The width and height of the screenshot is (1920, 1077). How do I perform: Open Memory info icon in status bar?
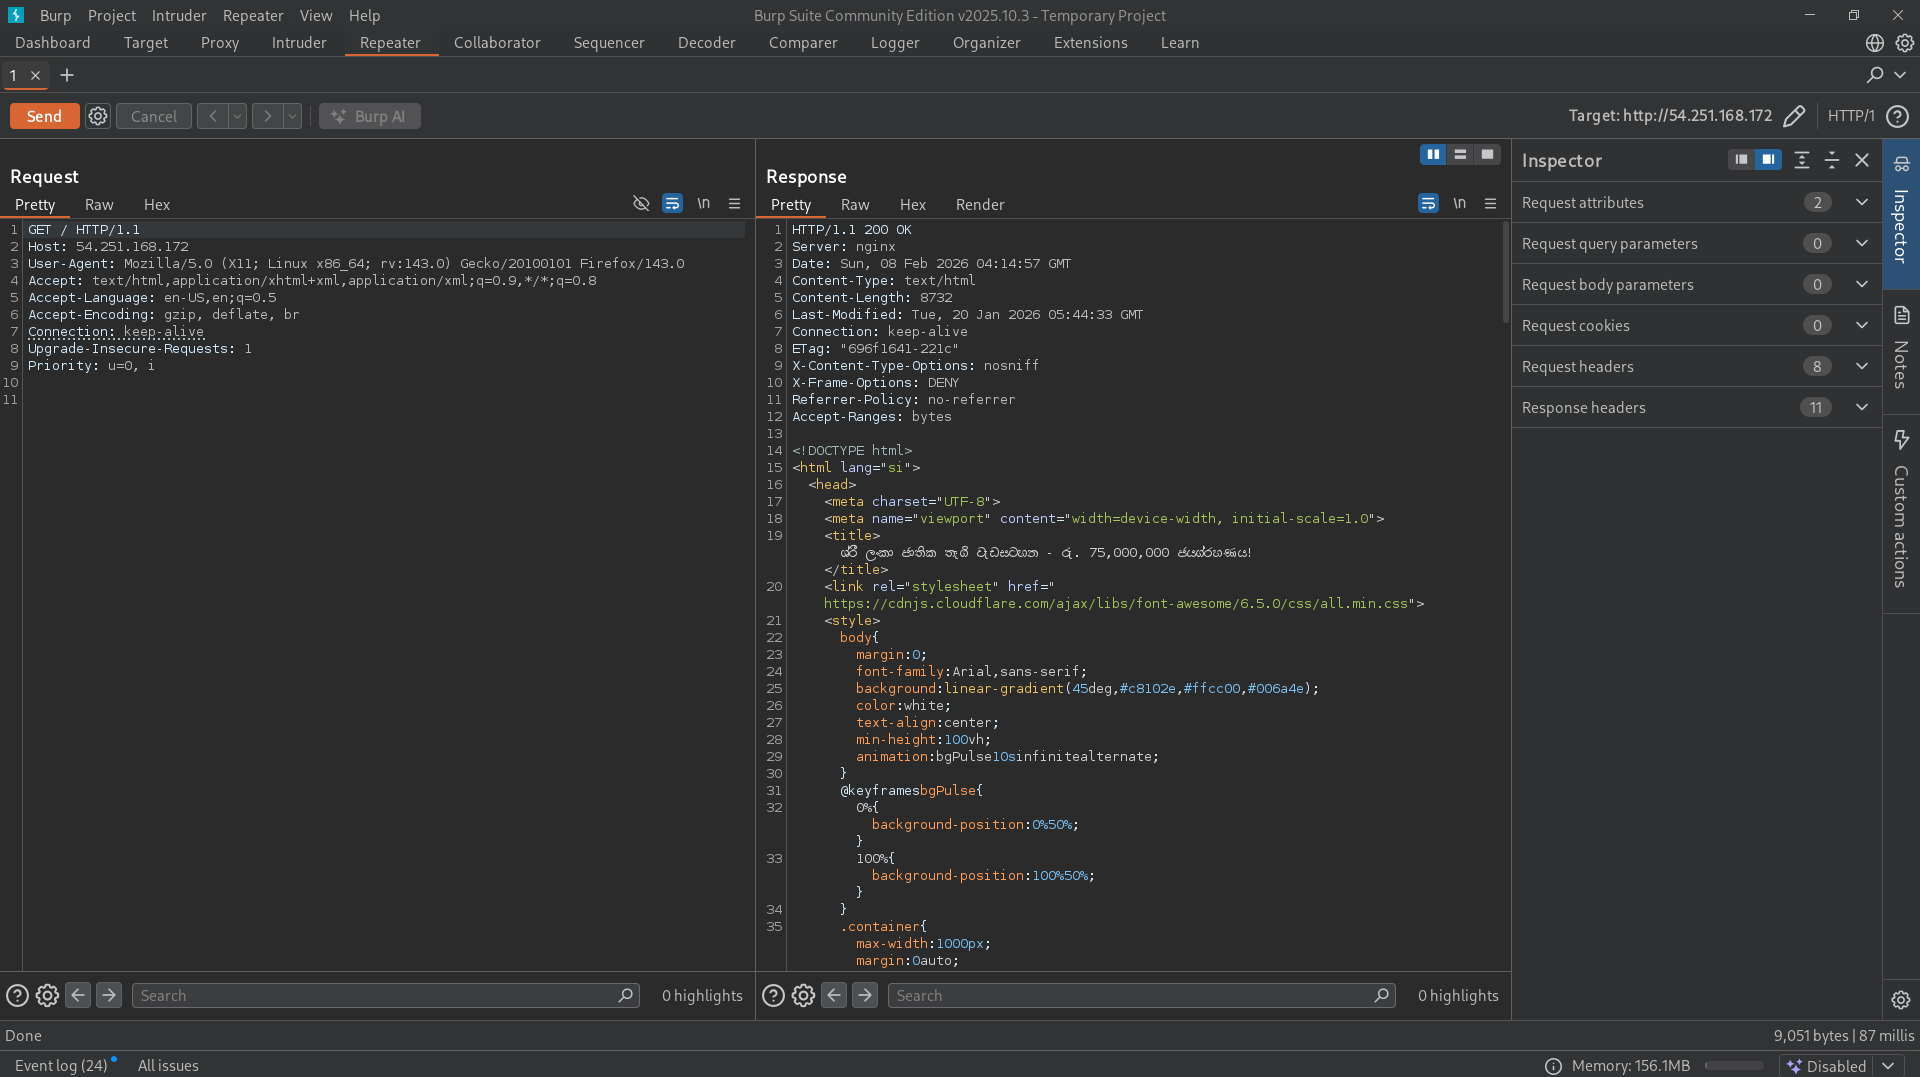coord(1553,1066)
